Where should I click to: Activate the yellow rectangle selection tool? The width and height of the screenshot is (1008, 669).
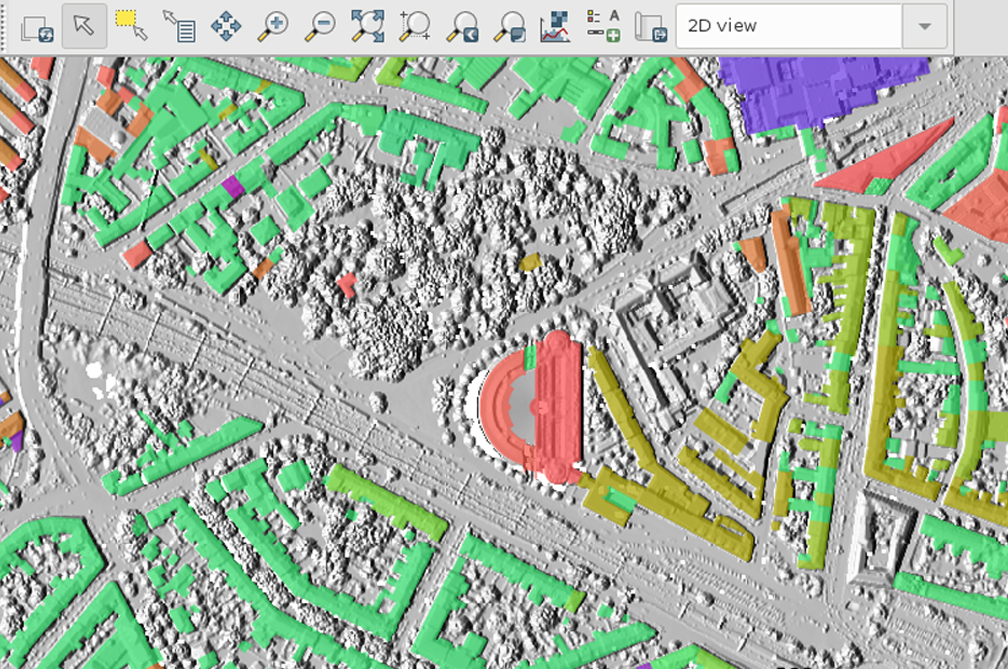(131, 26)
